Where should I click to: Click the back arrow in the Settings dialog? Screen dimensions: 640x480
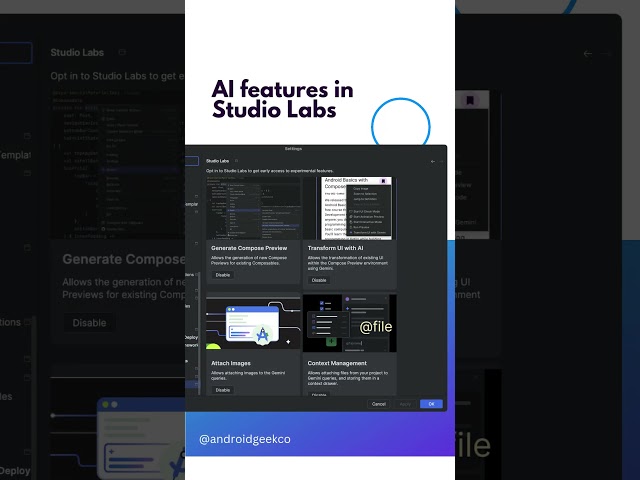coord(433,161)
